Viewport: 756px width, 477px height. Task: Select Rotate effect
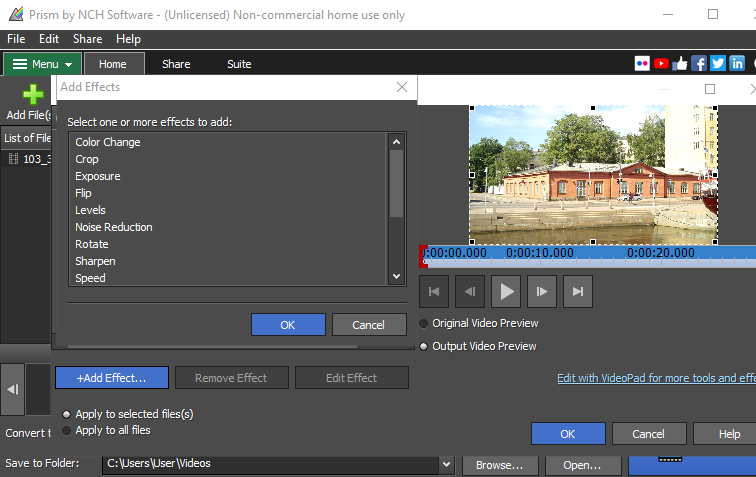92,244
